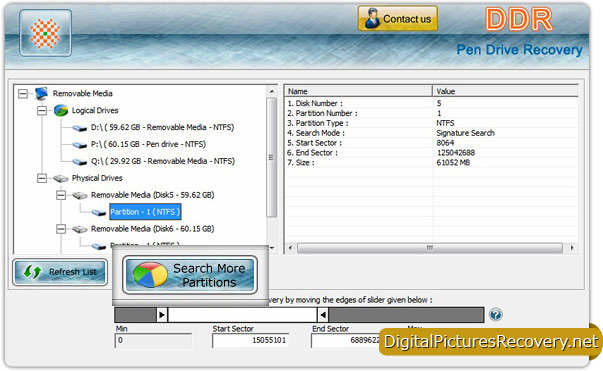Viewport: 603px width, 371px height.
Task: Click the orange checkered application logo icon
Action: 45,33
